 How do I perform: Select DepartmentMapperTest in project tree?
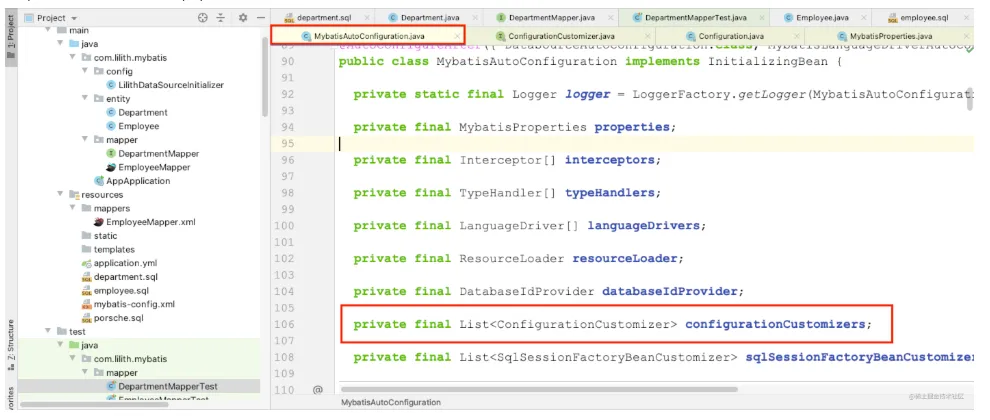click(x=168, y=386)
